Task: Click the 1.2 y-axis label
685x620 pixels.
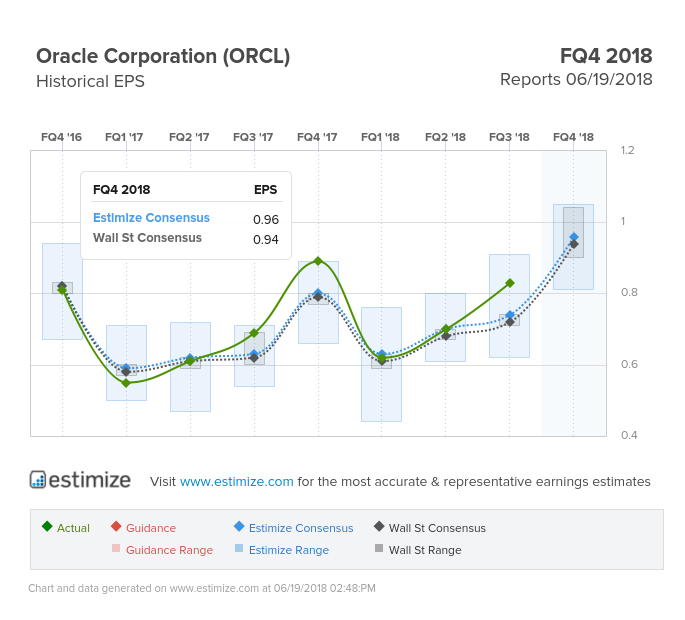Action: tap(627, 150)
